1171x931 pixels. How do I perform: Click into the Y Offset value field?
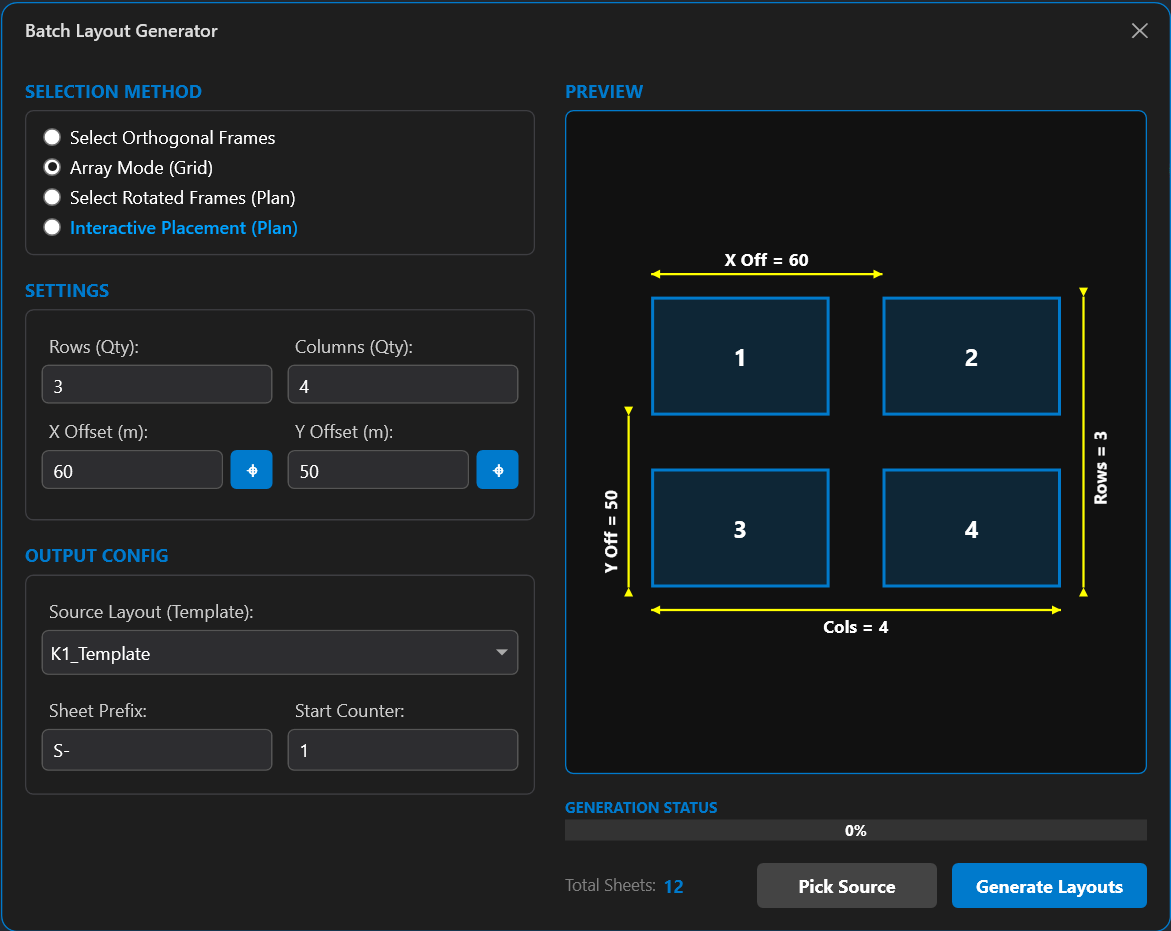pyautogui.click(x=378, y=470)
